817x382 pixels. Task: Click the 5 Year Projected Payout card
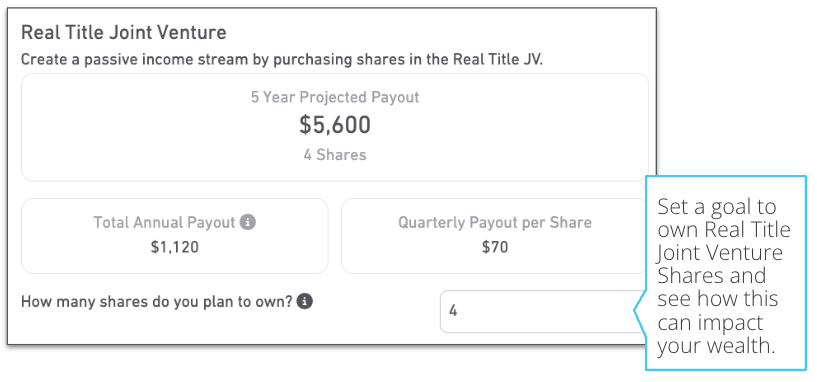tap(335, 127)
